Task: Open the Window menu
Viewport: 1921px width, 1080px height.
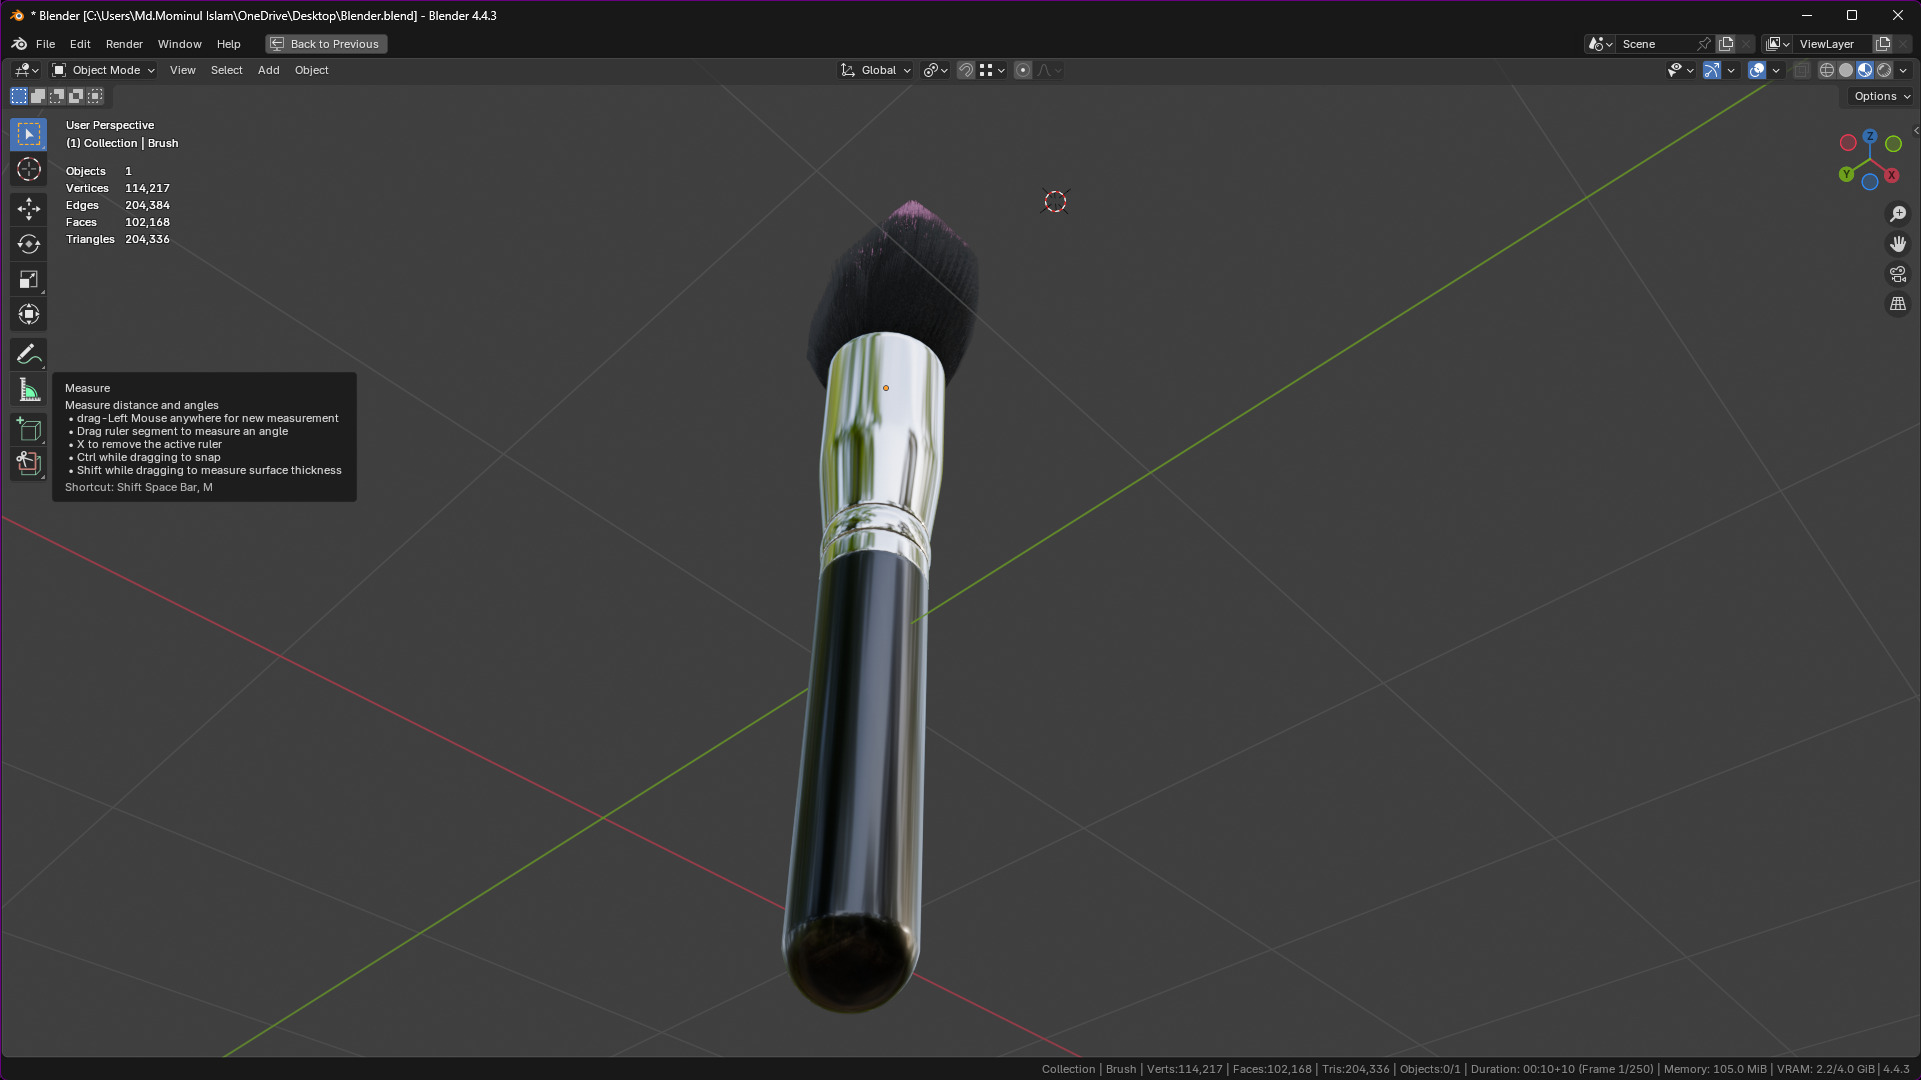Action: 179,44
